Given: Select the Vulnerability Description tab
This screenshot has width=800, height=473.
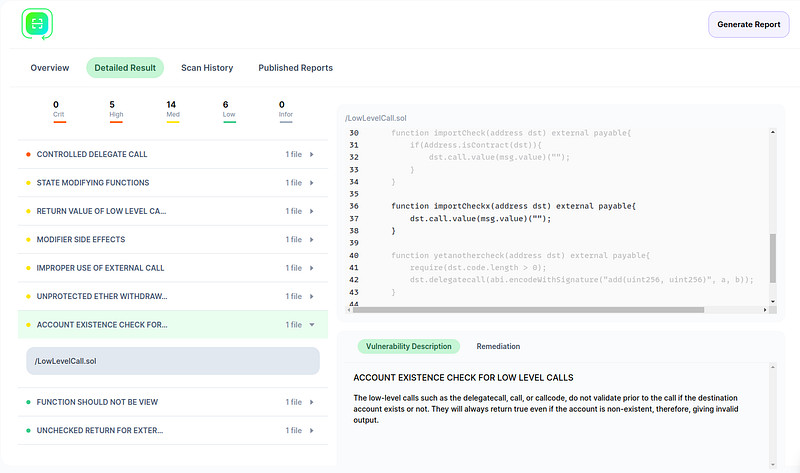Looking at the screenshot, I should [407, 346].
